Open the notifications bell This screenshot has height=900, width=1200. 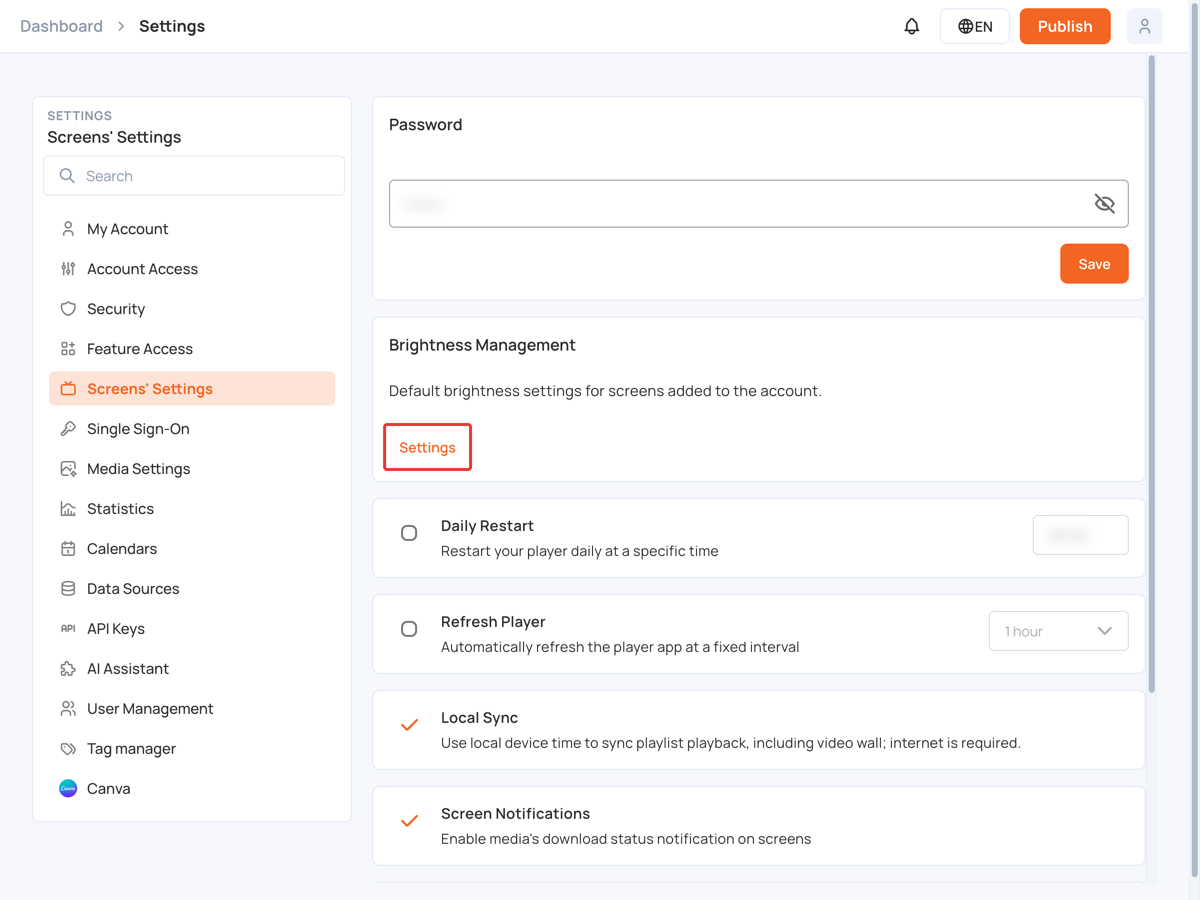click(912, 26)
